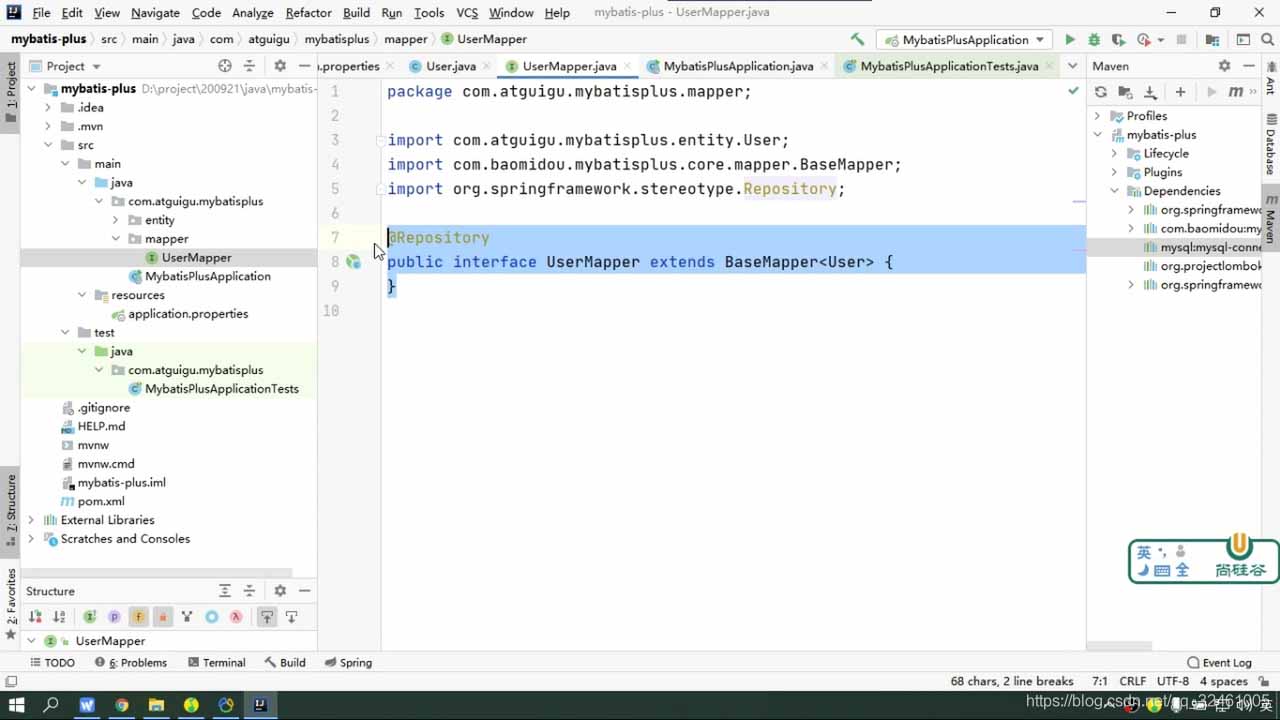Collapse Maven Dependencies node
The width and height of the screenshot is (1280, 720).
[1115, 191]
